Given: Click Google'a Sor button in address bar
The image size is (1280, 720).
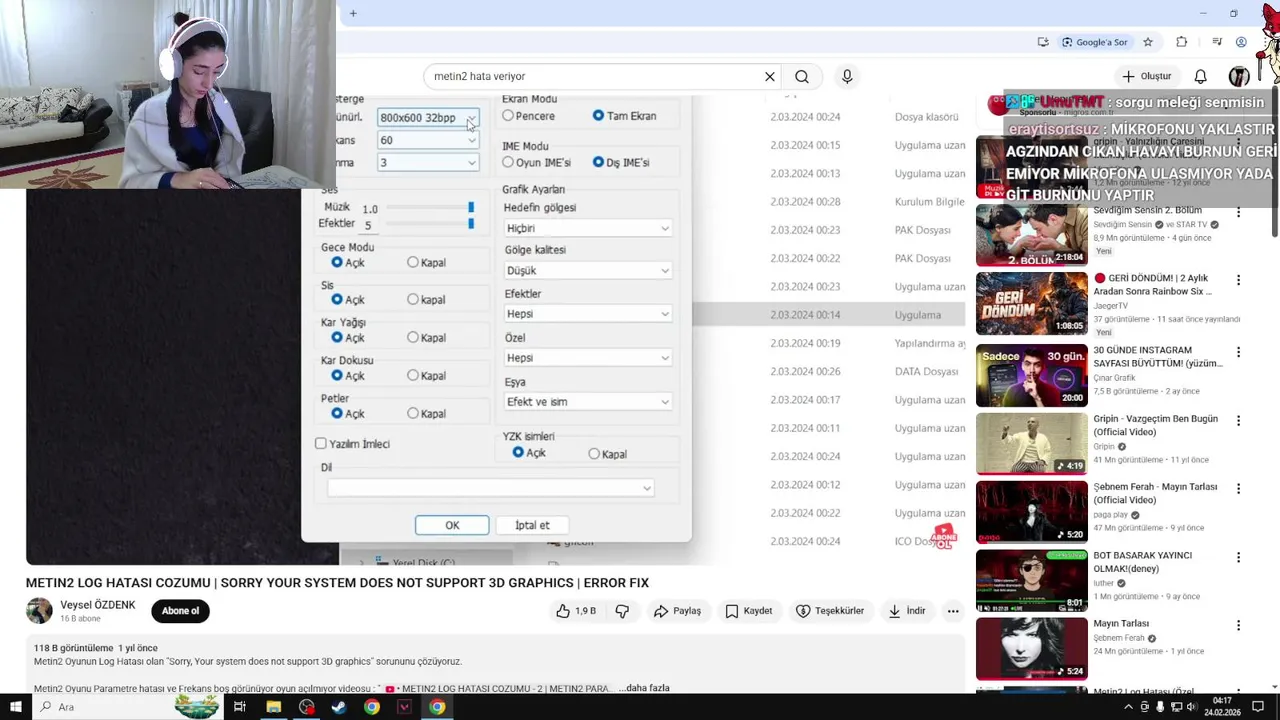Looking at the screenshot, I should (1094, 42).
